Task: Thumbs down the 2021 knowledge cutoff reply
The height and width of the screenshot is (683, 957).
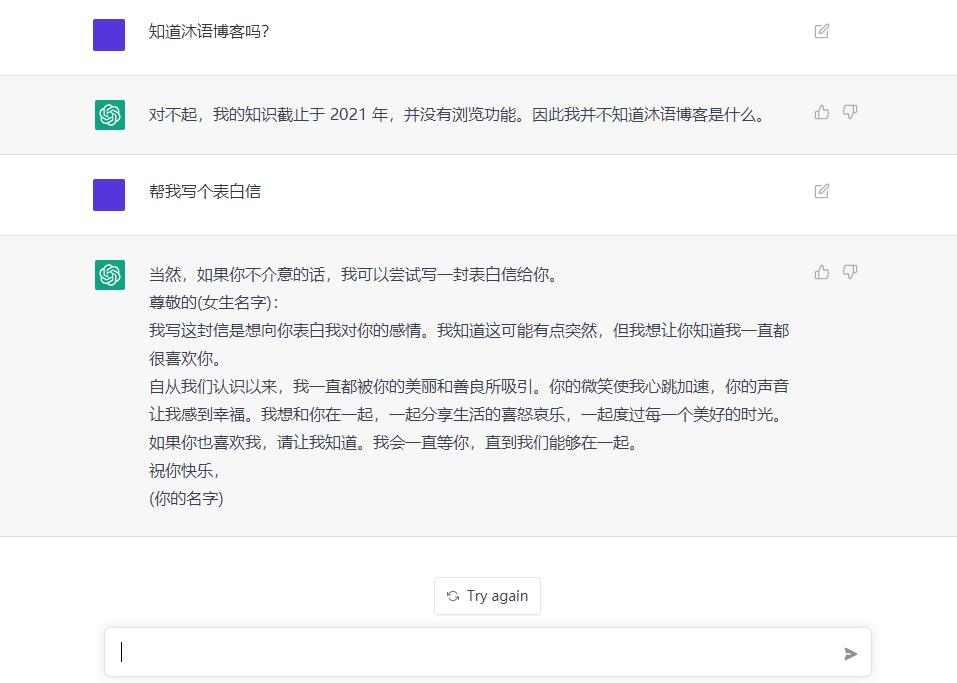Action: click(x=850, y=112)
